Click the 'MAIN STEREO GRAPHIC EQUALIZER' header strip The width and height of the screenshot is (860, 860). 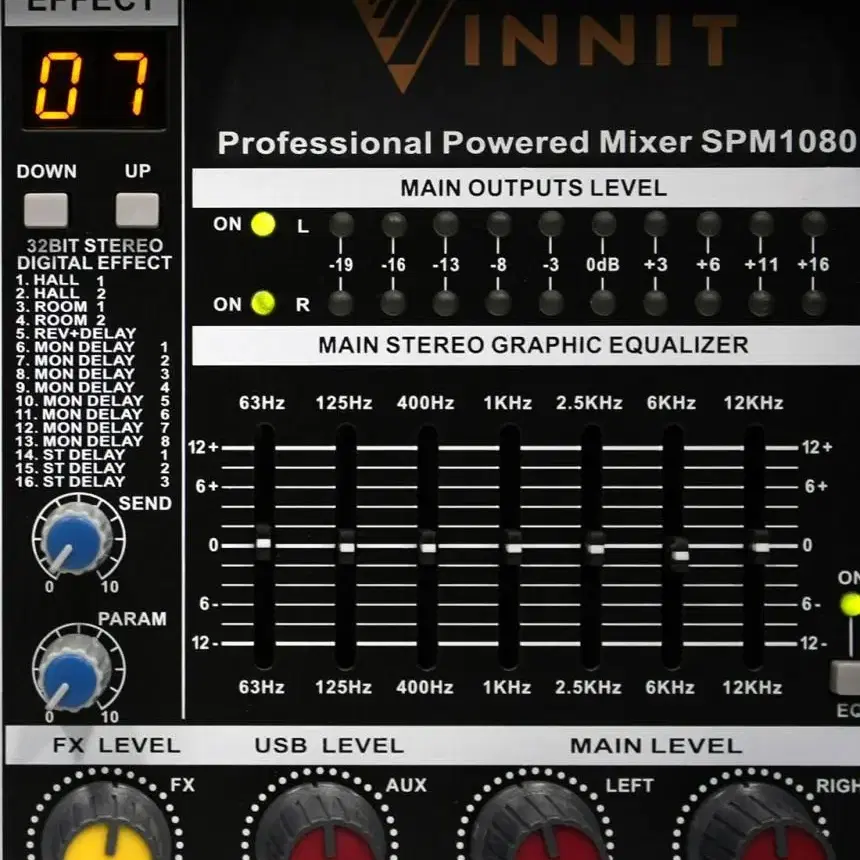526,346
